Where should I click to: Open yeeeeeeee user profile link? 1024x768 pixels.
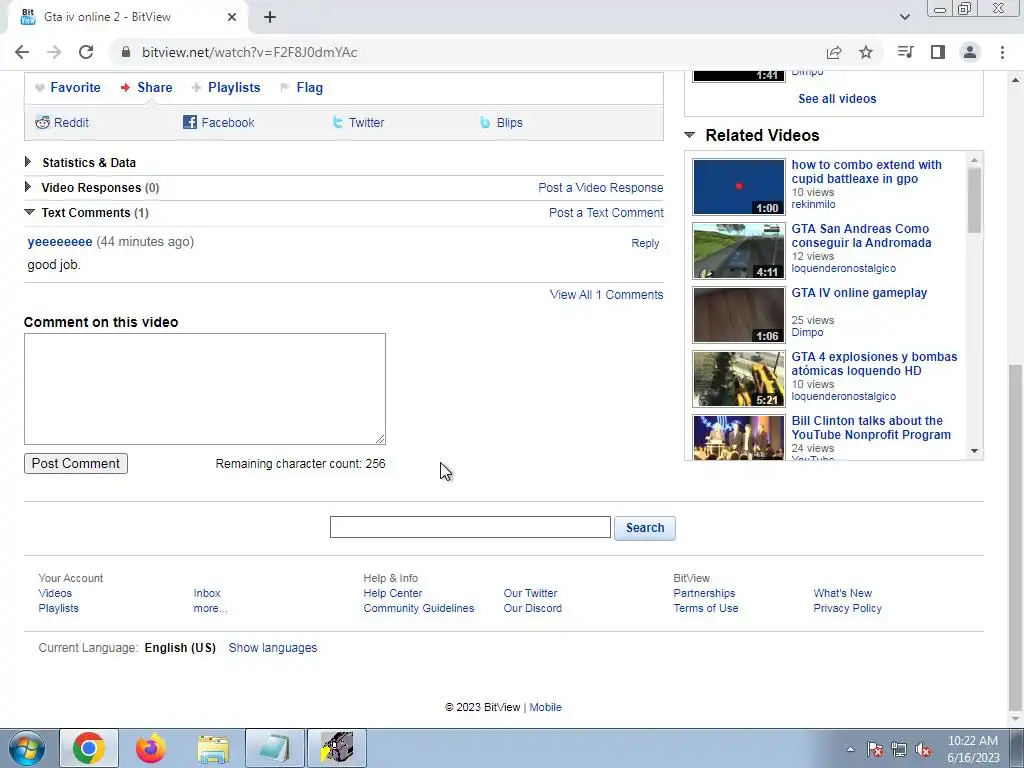(60, 242)
